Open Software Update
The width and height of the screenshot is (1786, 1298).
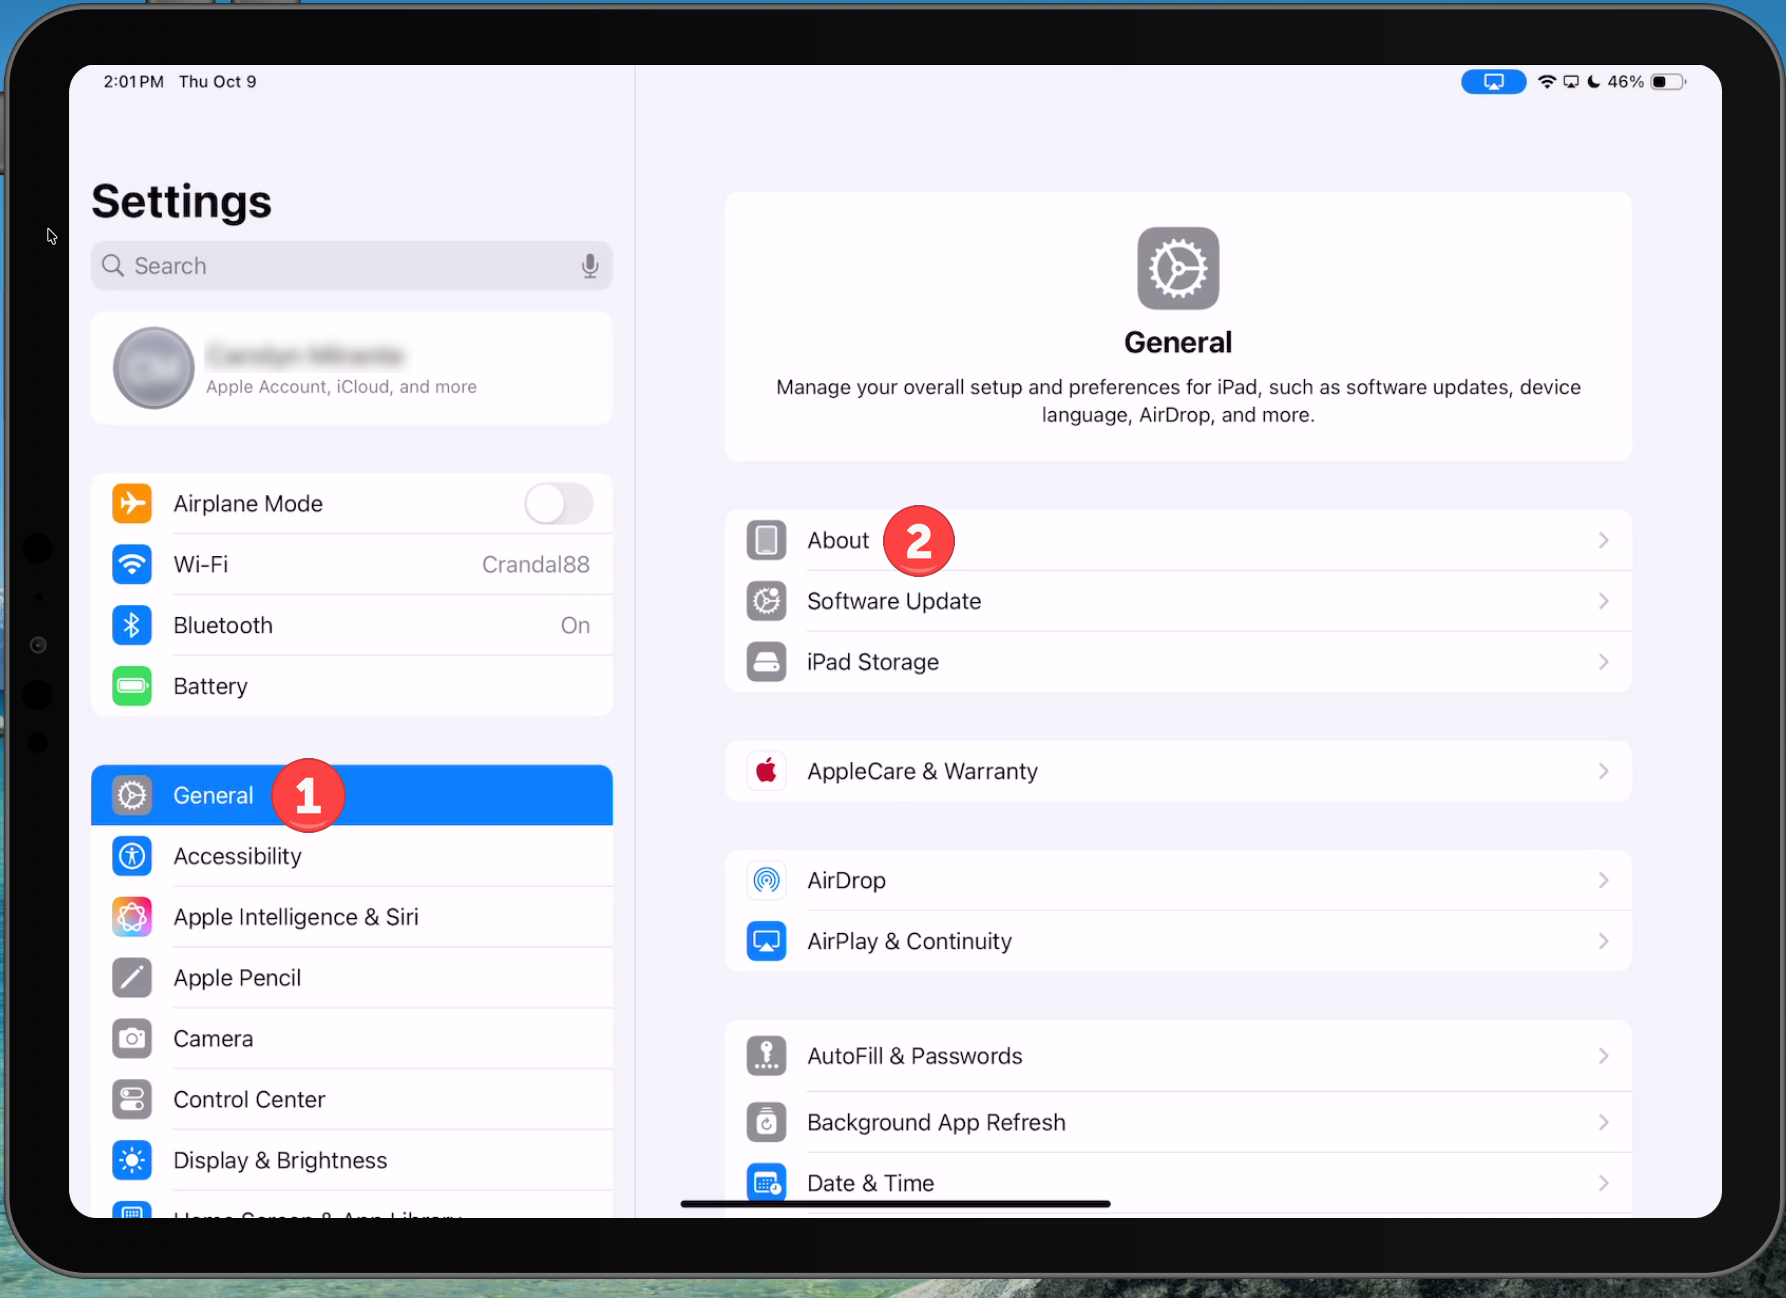pyautogui.click(x=1178, y=601)
